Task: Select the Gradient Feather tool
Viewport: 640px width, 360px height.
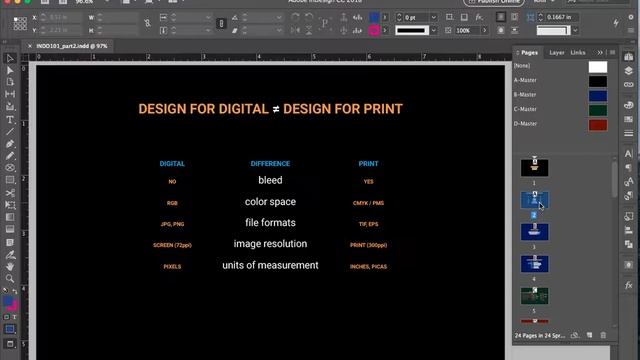Action: (10, 229)
